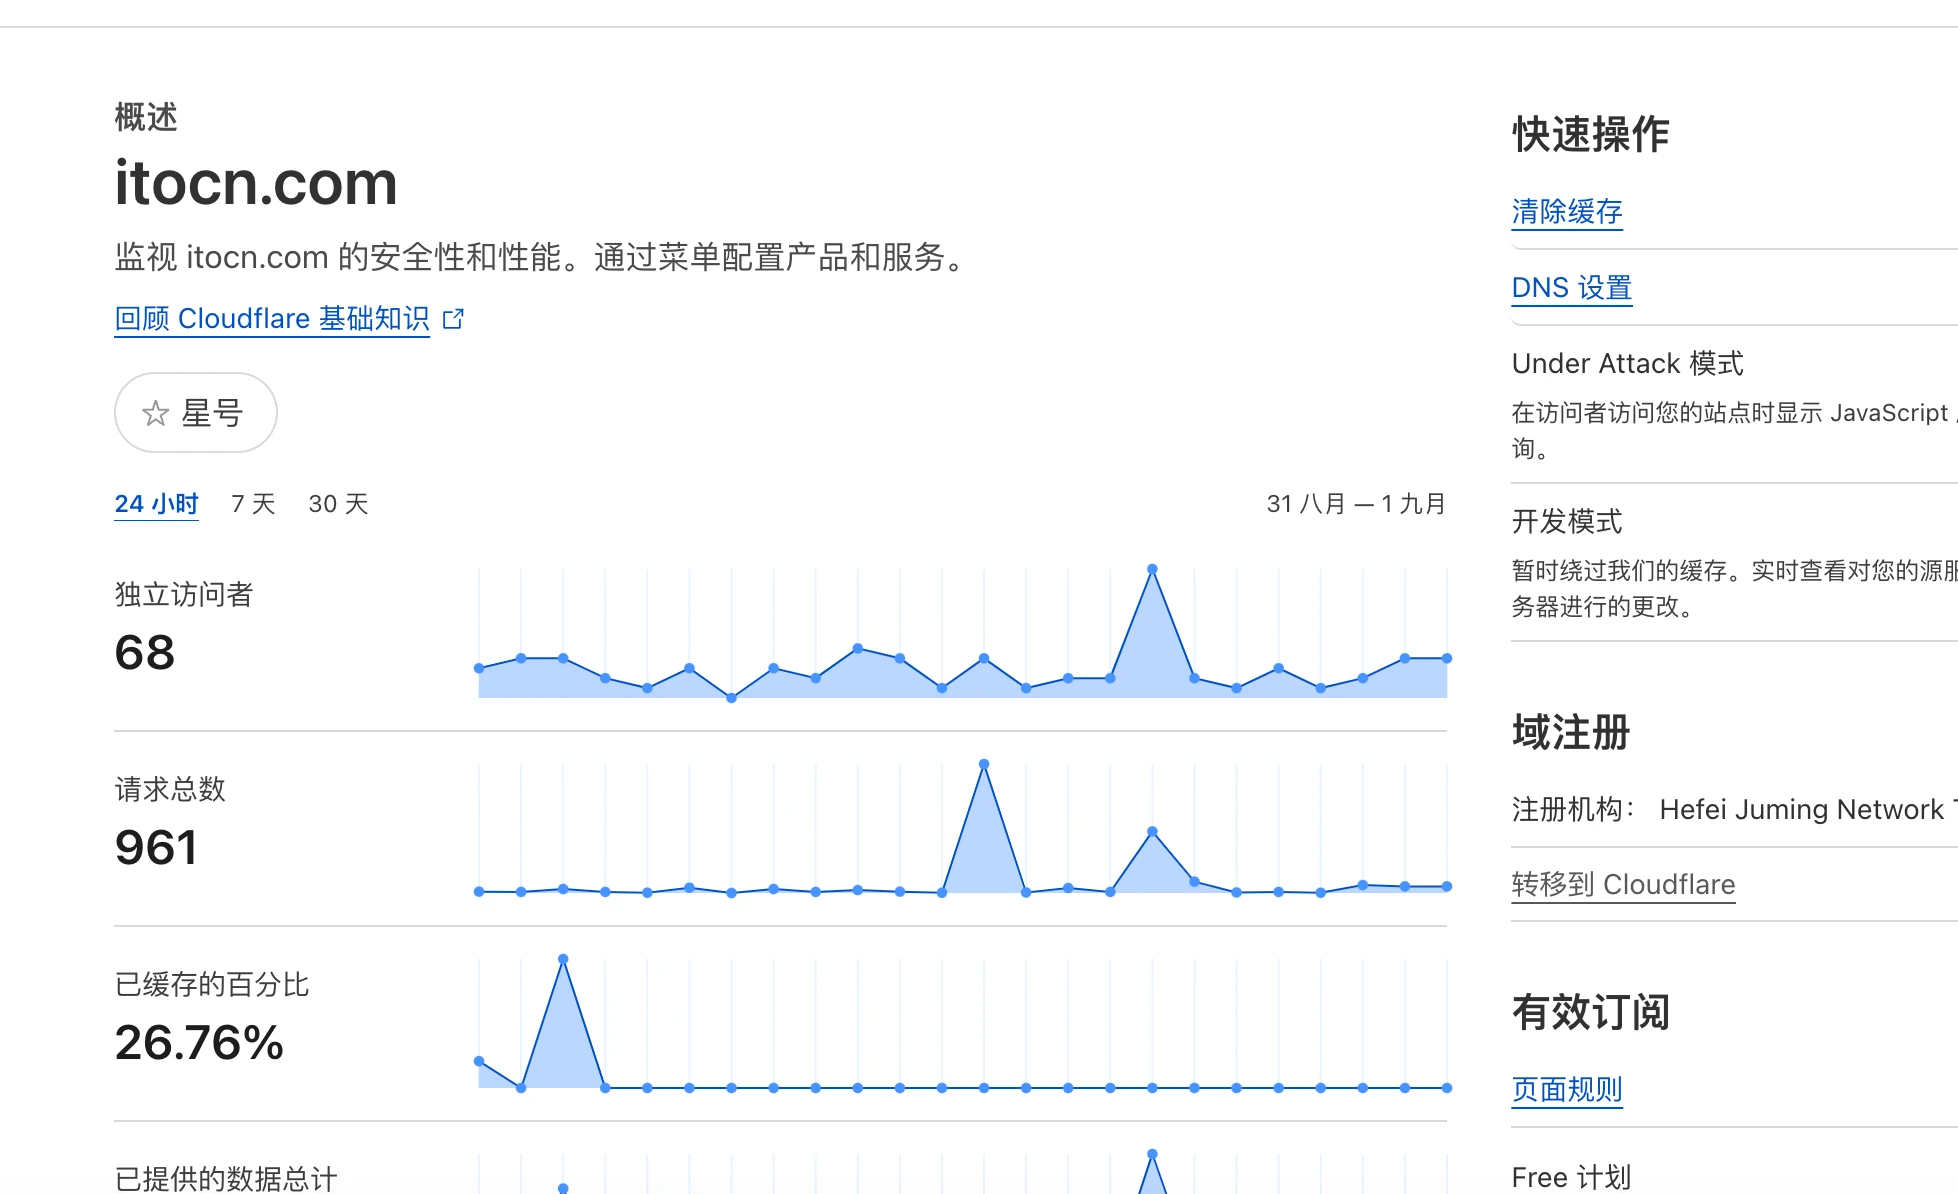Screen dimensions: 1958x1194
Task: Click the itocn.com domain heading
Action: click(256, 184)
